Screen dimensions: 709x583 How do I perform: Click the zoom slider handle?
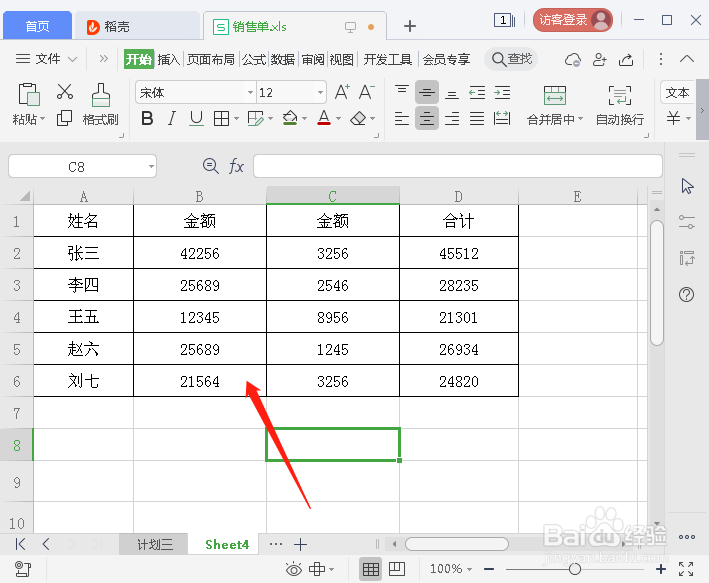575,569
